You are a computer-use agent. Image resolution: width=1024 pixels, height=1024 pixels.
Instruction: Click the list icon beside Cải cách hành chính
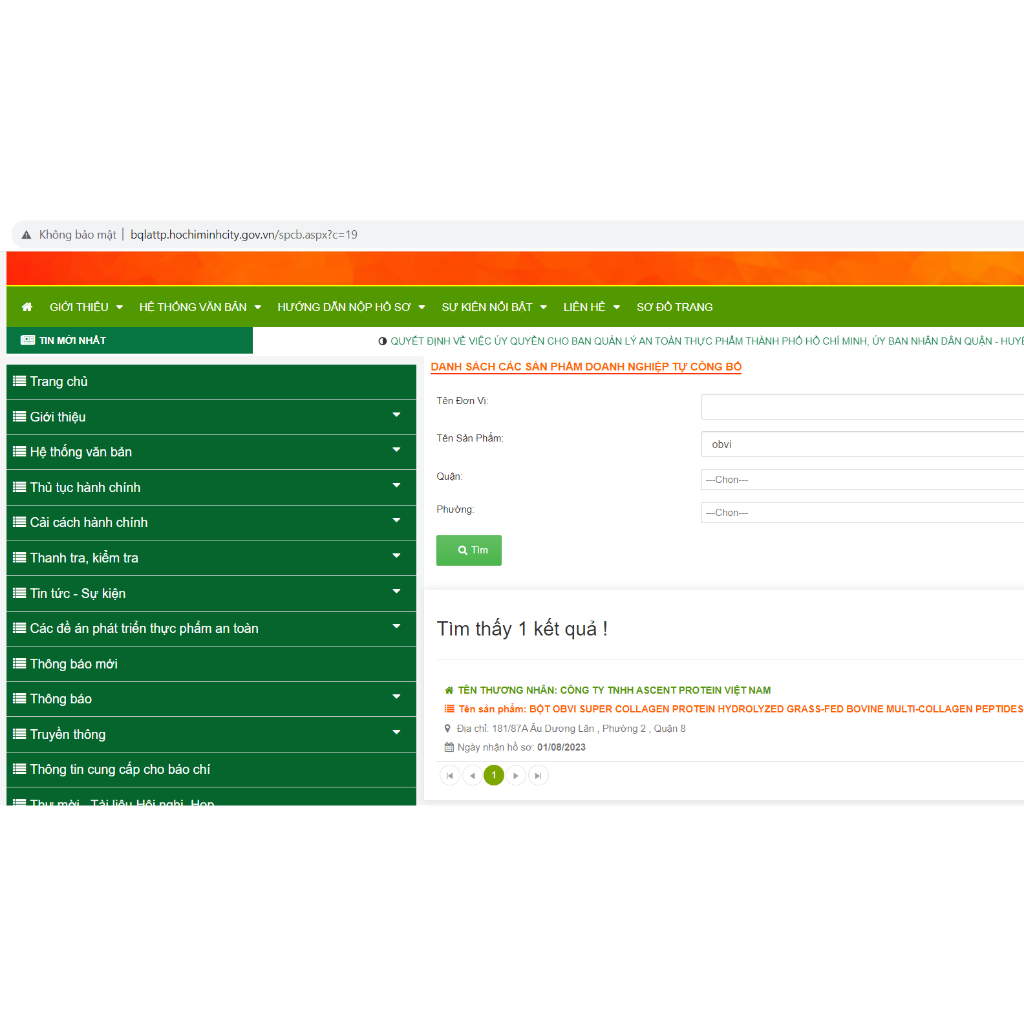(x=20, y=522)
